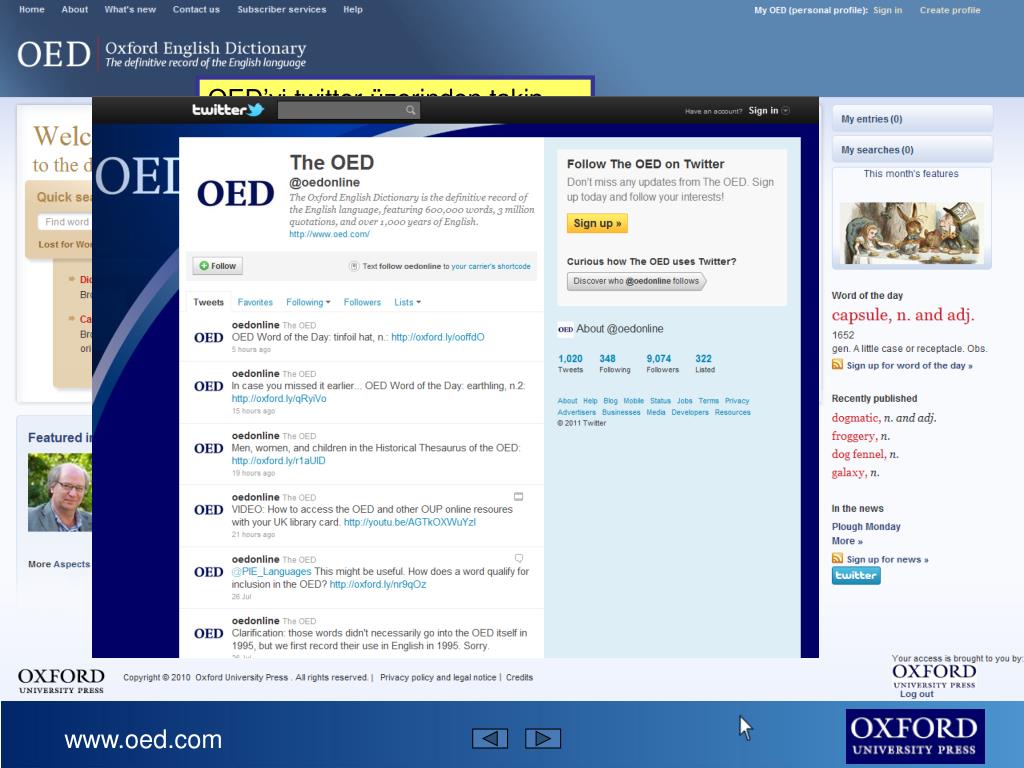Click the Oxford University Press footer logo at left
This screenshot has height=768, width=1024.
click(61, 680)
